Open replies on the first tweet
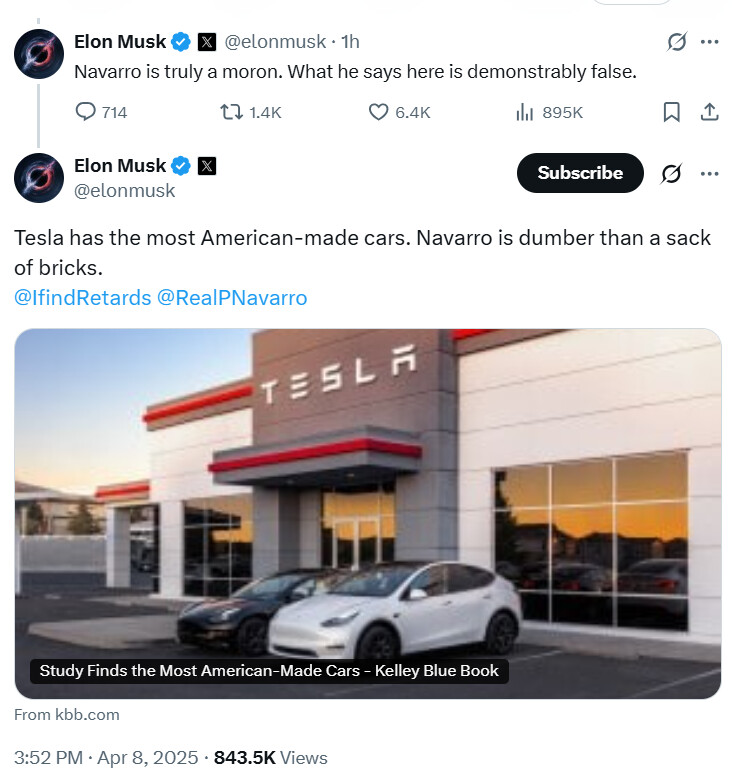The width and height of the screenshot is (737, 781). [101, 112]
